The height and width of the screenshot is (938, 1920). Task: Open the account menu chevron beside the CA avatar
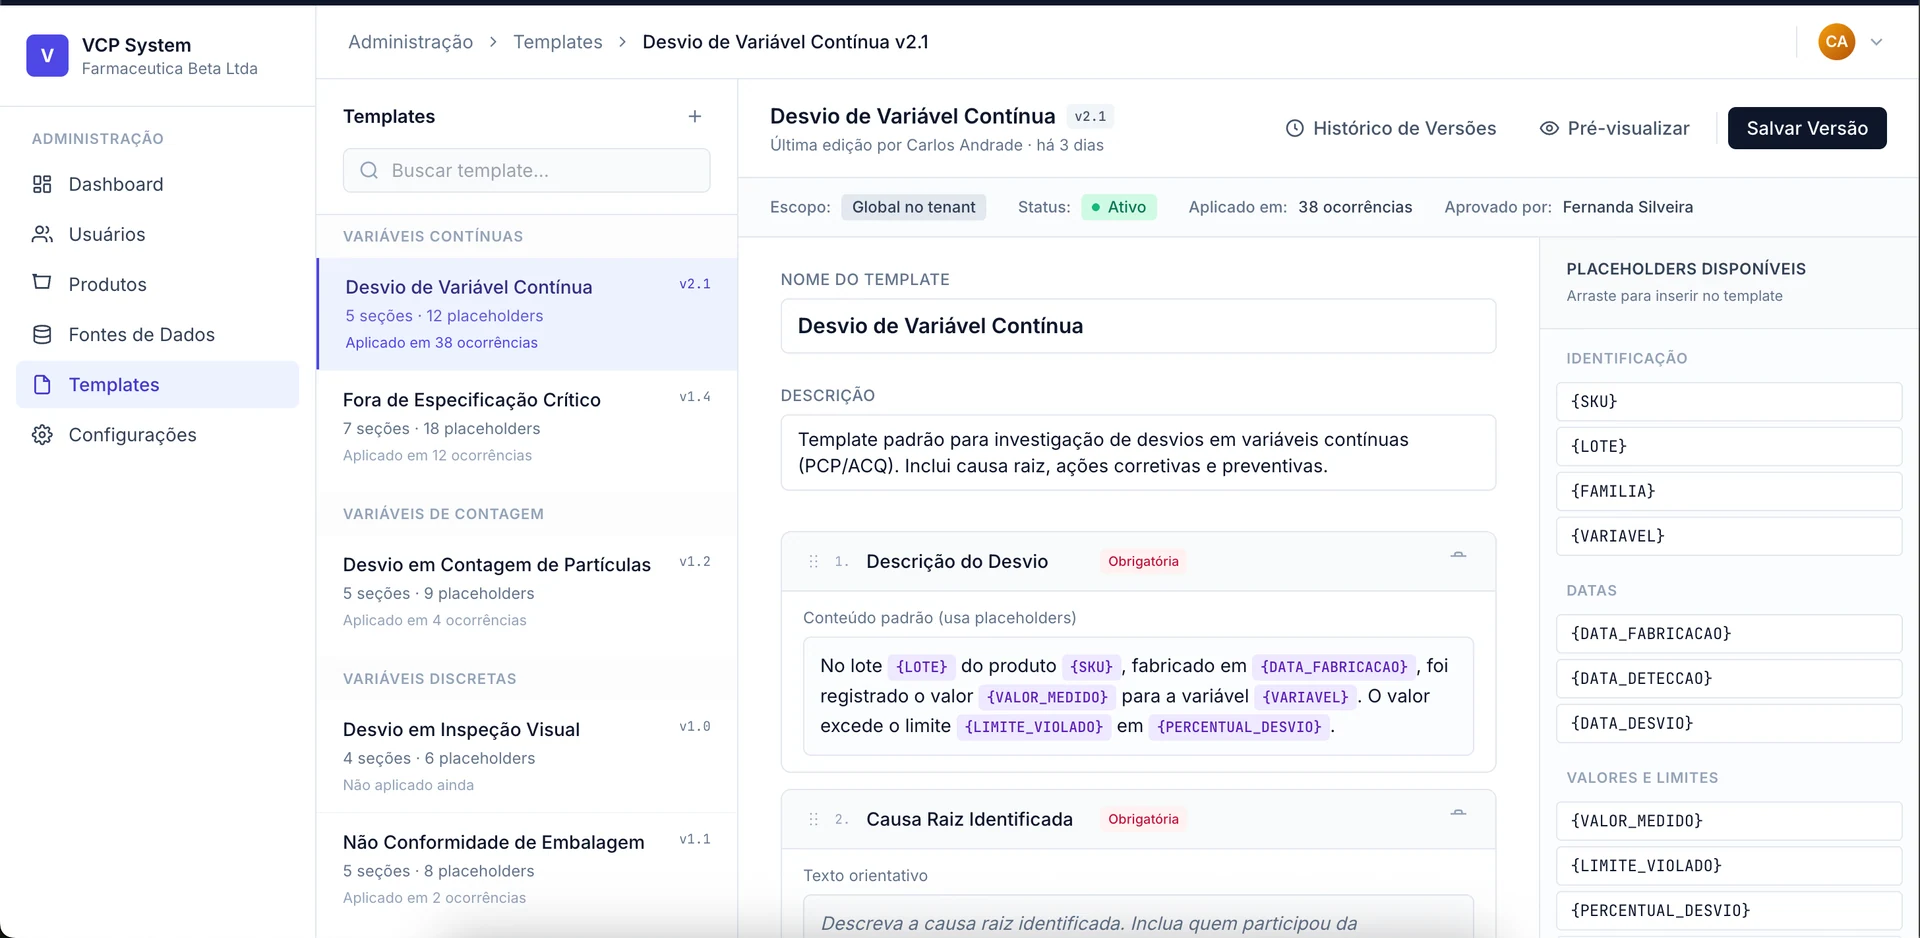pos(1878,41)
